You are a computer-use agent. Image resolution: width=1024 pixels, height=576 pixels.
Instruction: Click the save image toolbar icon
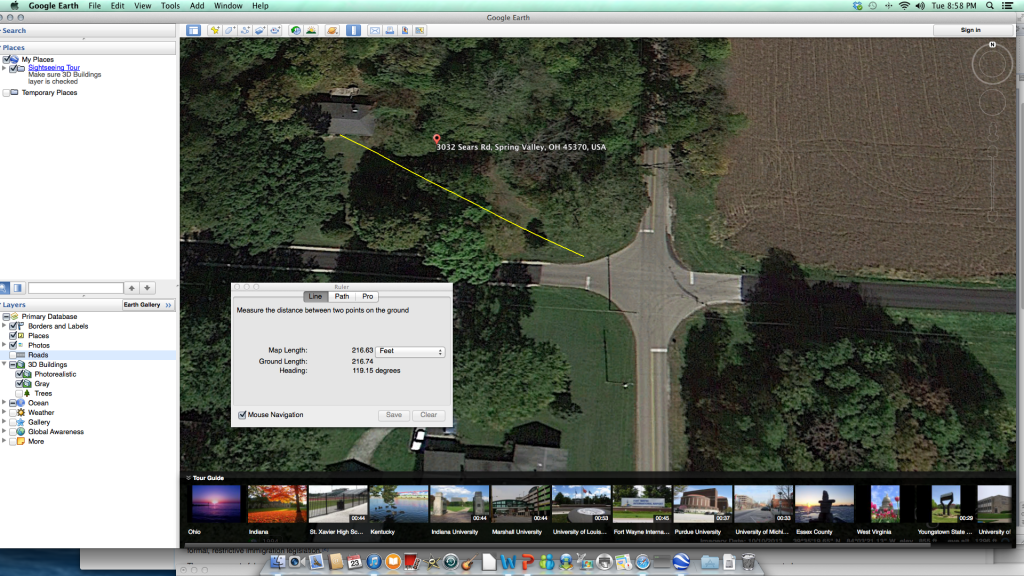click(405, 30)
